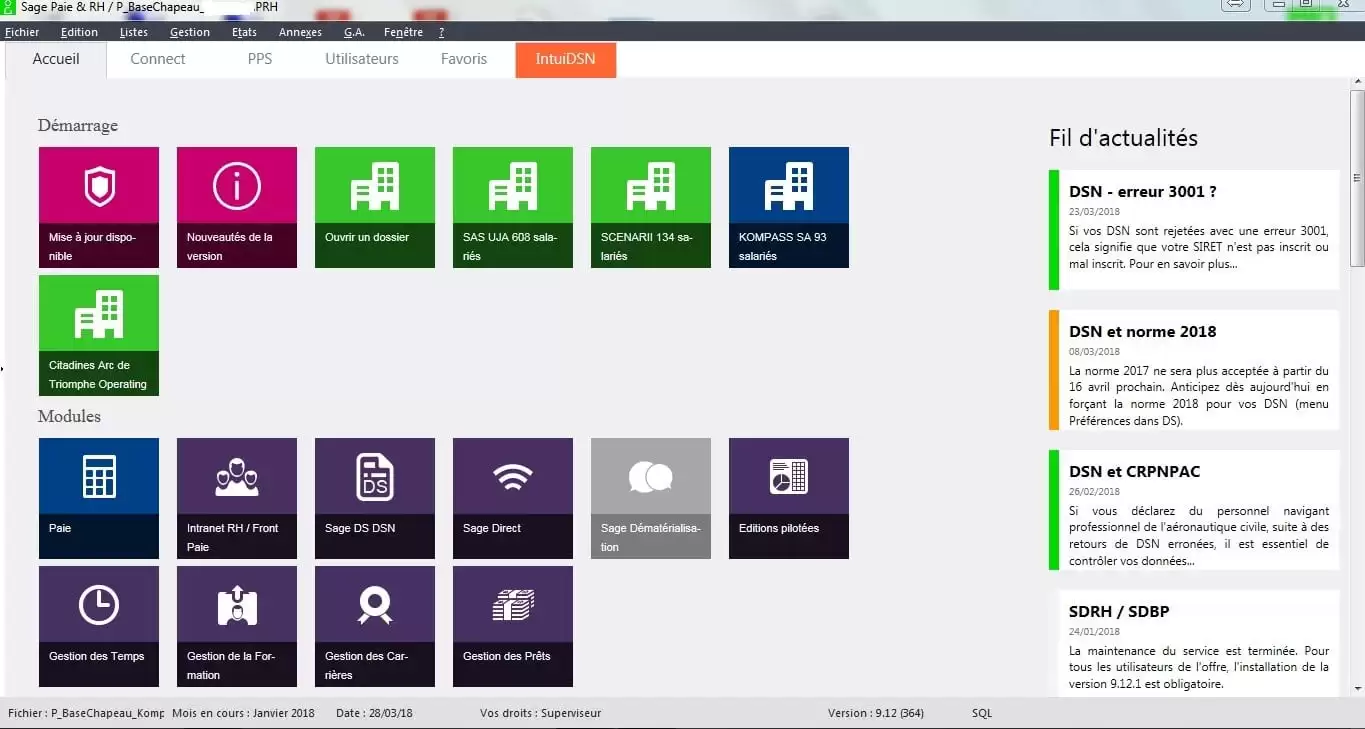This screenshot has width=1365, height=729.
Task: Switch to the Favoris tab
Action: (463, 59)
